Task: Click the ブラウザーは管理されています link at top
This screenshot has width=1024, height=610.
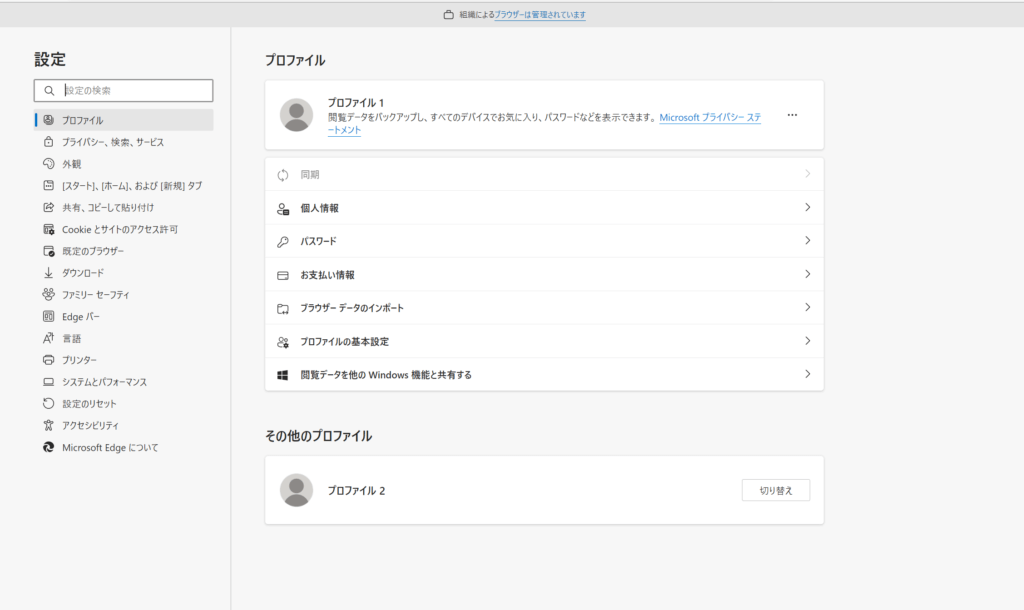Action: pos(540,15)
